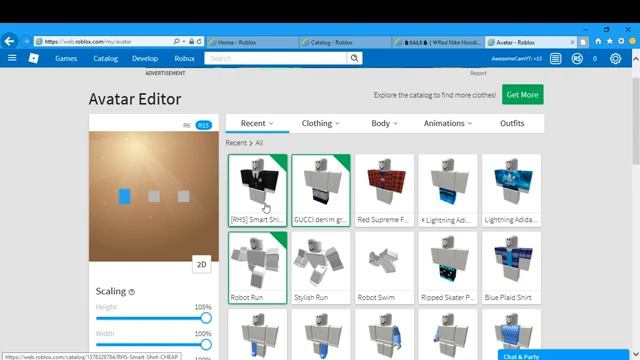Click the browser forward arrow
Viewport: 640px width, 360px height.
(x=26, y=42)
